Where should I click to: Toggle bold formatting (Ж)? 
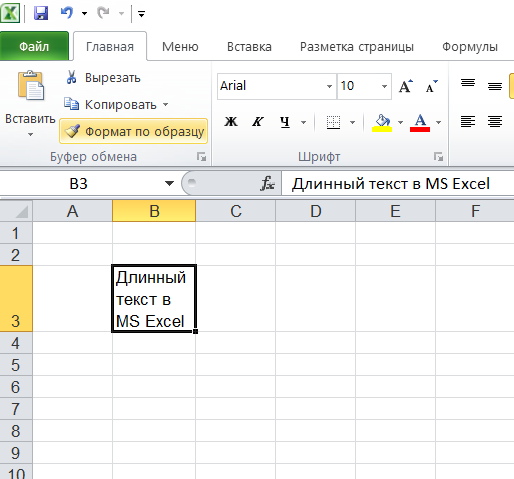pos(231,122)
